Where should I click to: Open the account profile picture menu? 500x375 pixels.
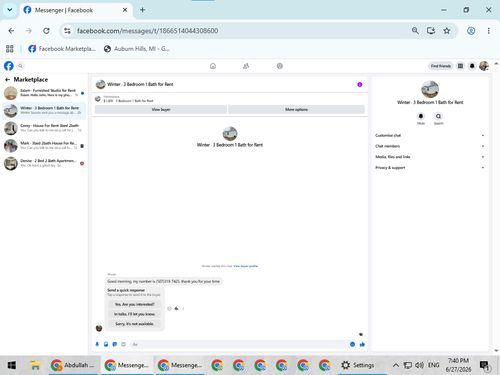click(484, 66)
